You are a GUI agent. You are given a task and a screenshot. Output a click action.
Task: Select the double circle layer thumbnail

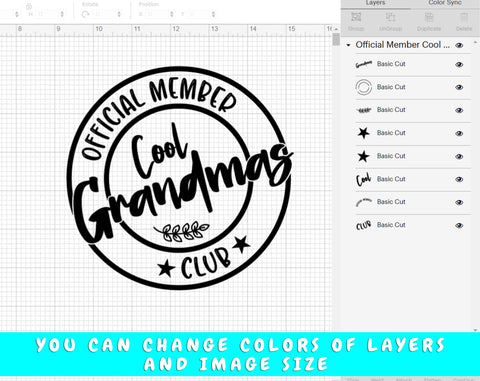[x=363, y=87]
